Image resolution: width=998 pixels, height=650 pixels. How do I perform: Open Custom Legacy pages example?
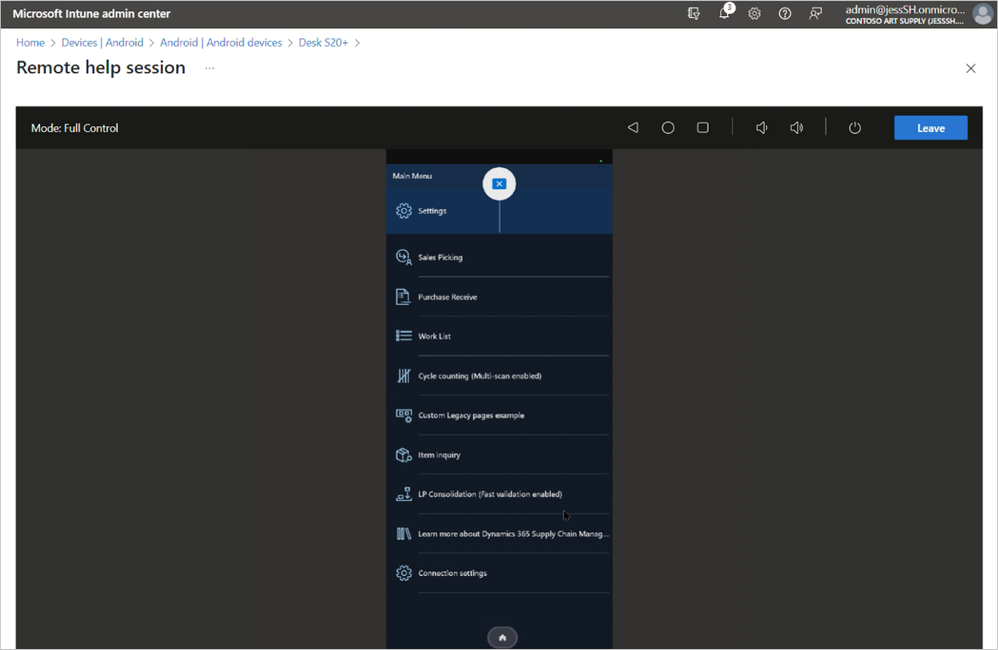(x=499, y=415)
